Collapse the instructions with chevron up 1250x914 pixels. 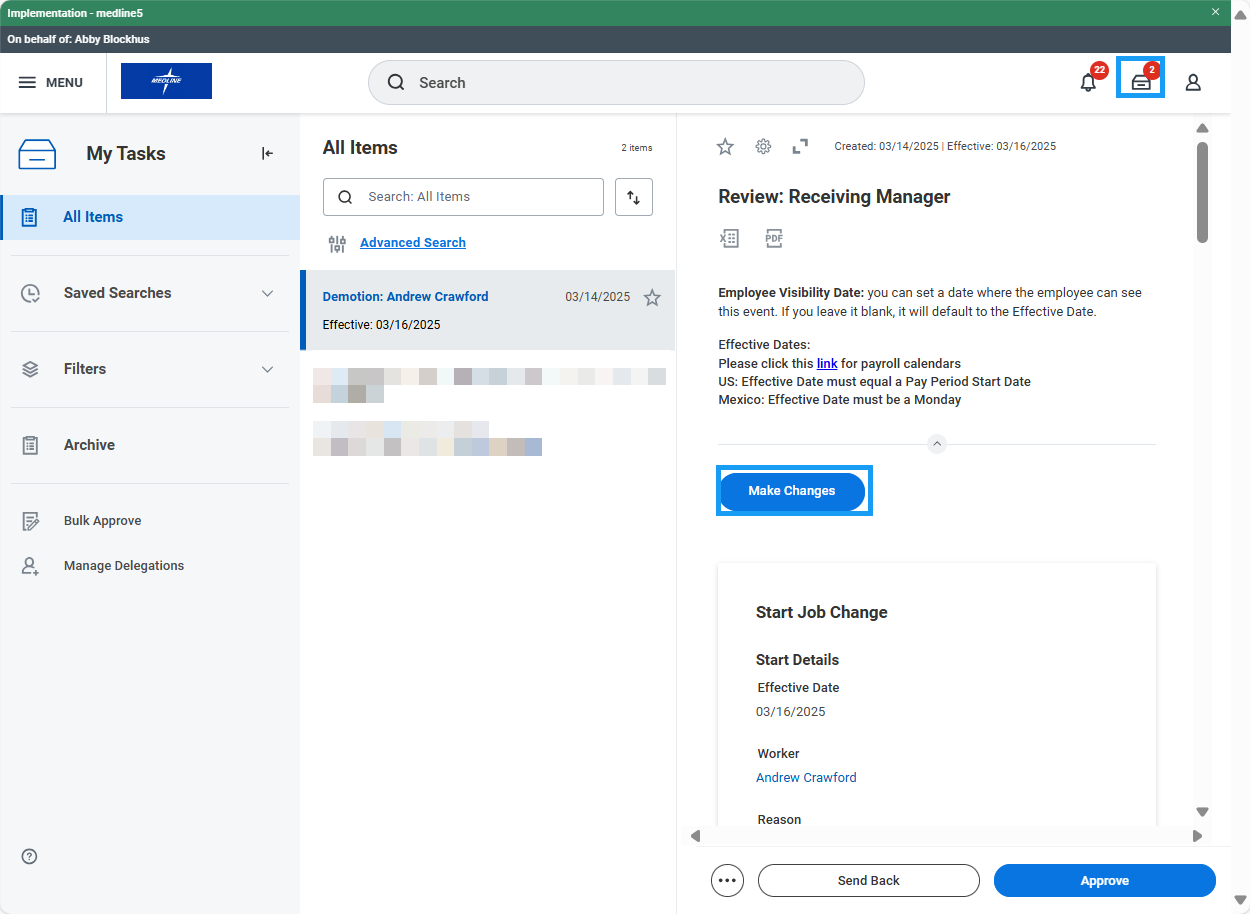936,444
